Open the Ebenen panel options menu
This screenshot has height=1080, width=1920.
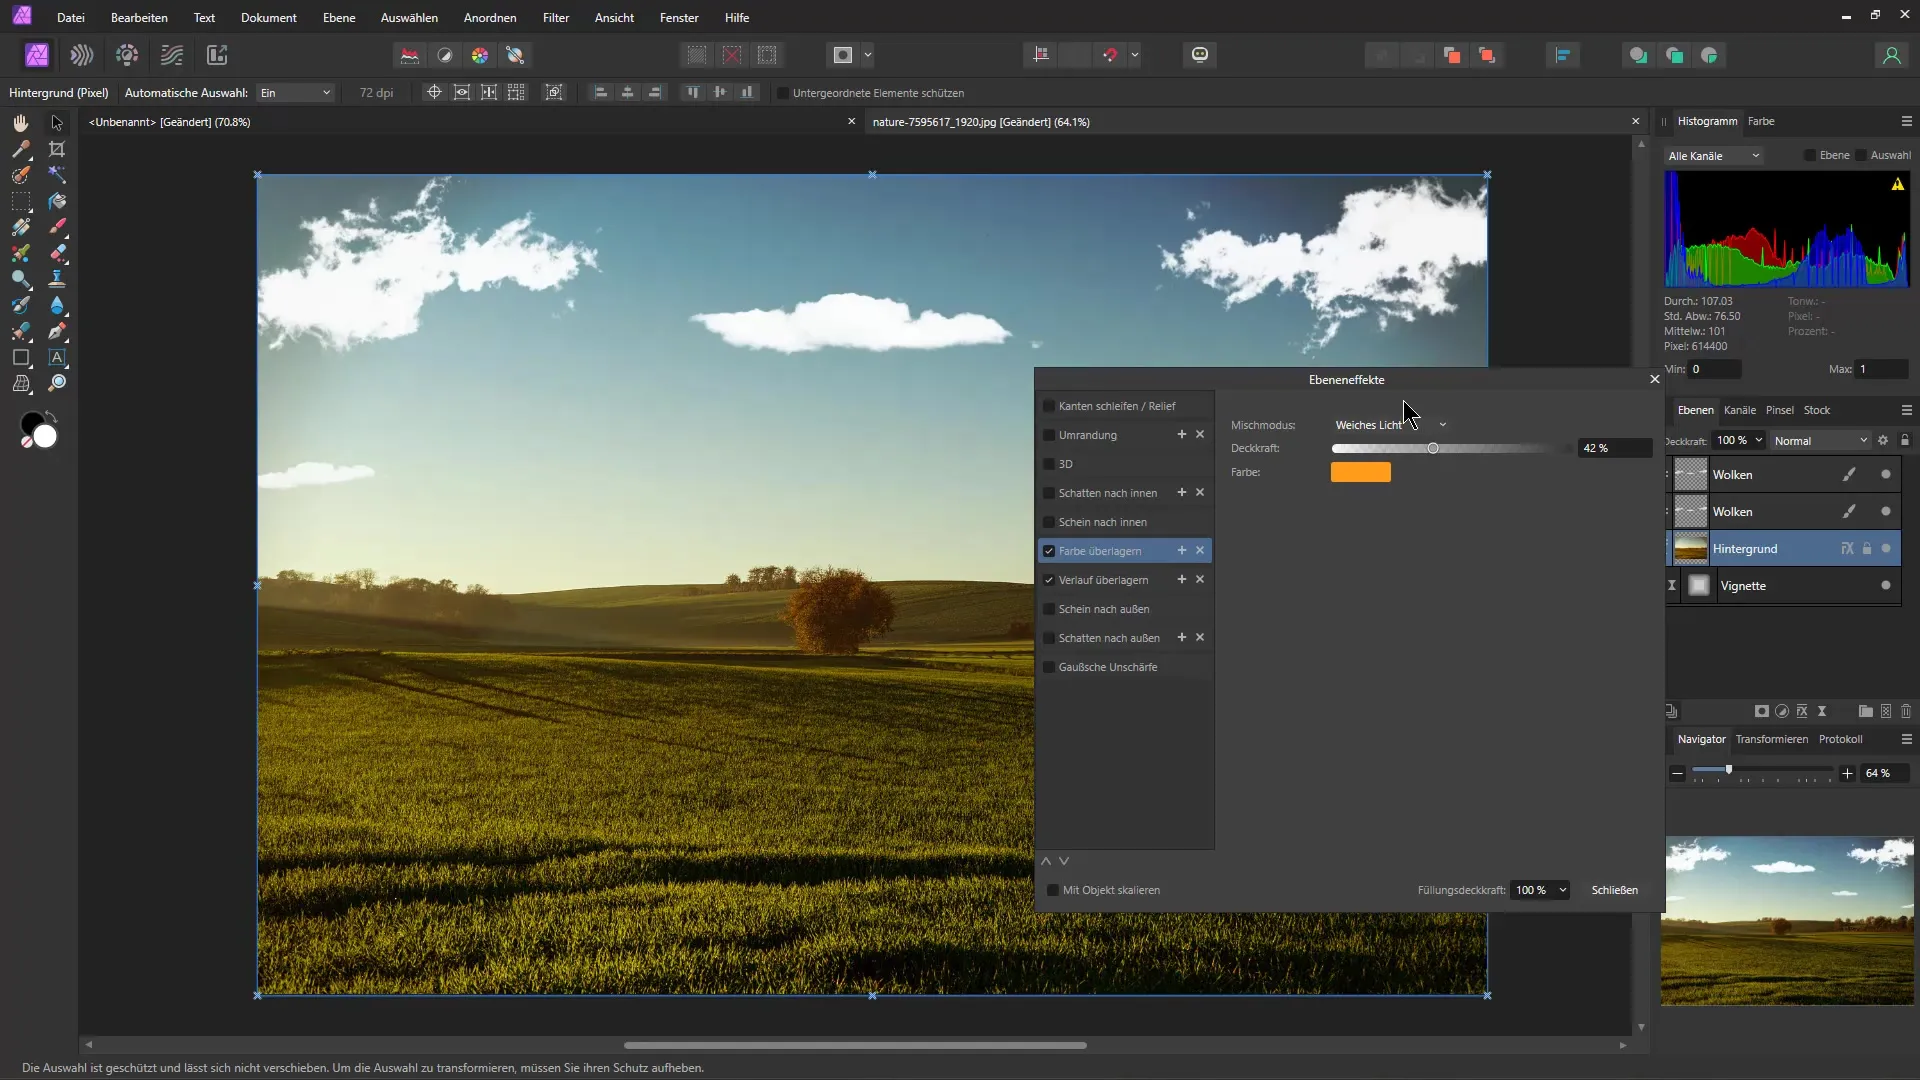pos(1906,410)
